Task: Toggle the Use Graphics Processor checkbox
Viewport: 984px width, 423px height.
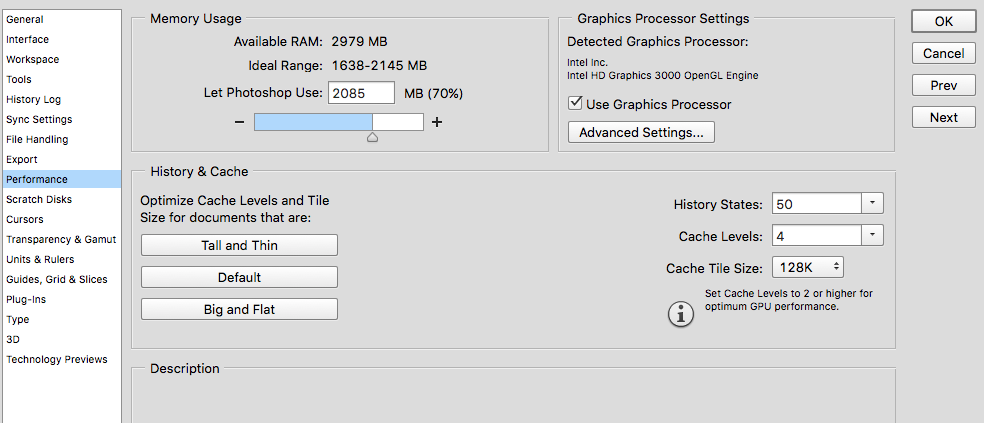Action: [575, 104]
